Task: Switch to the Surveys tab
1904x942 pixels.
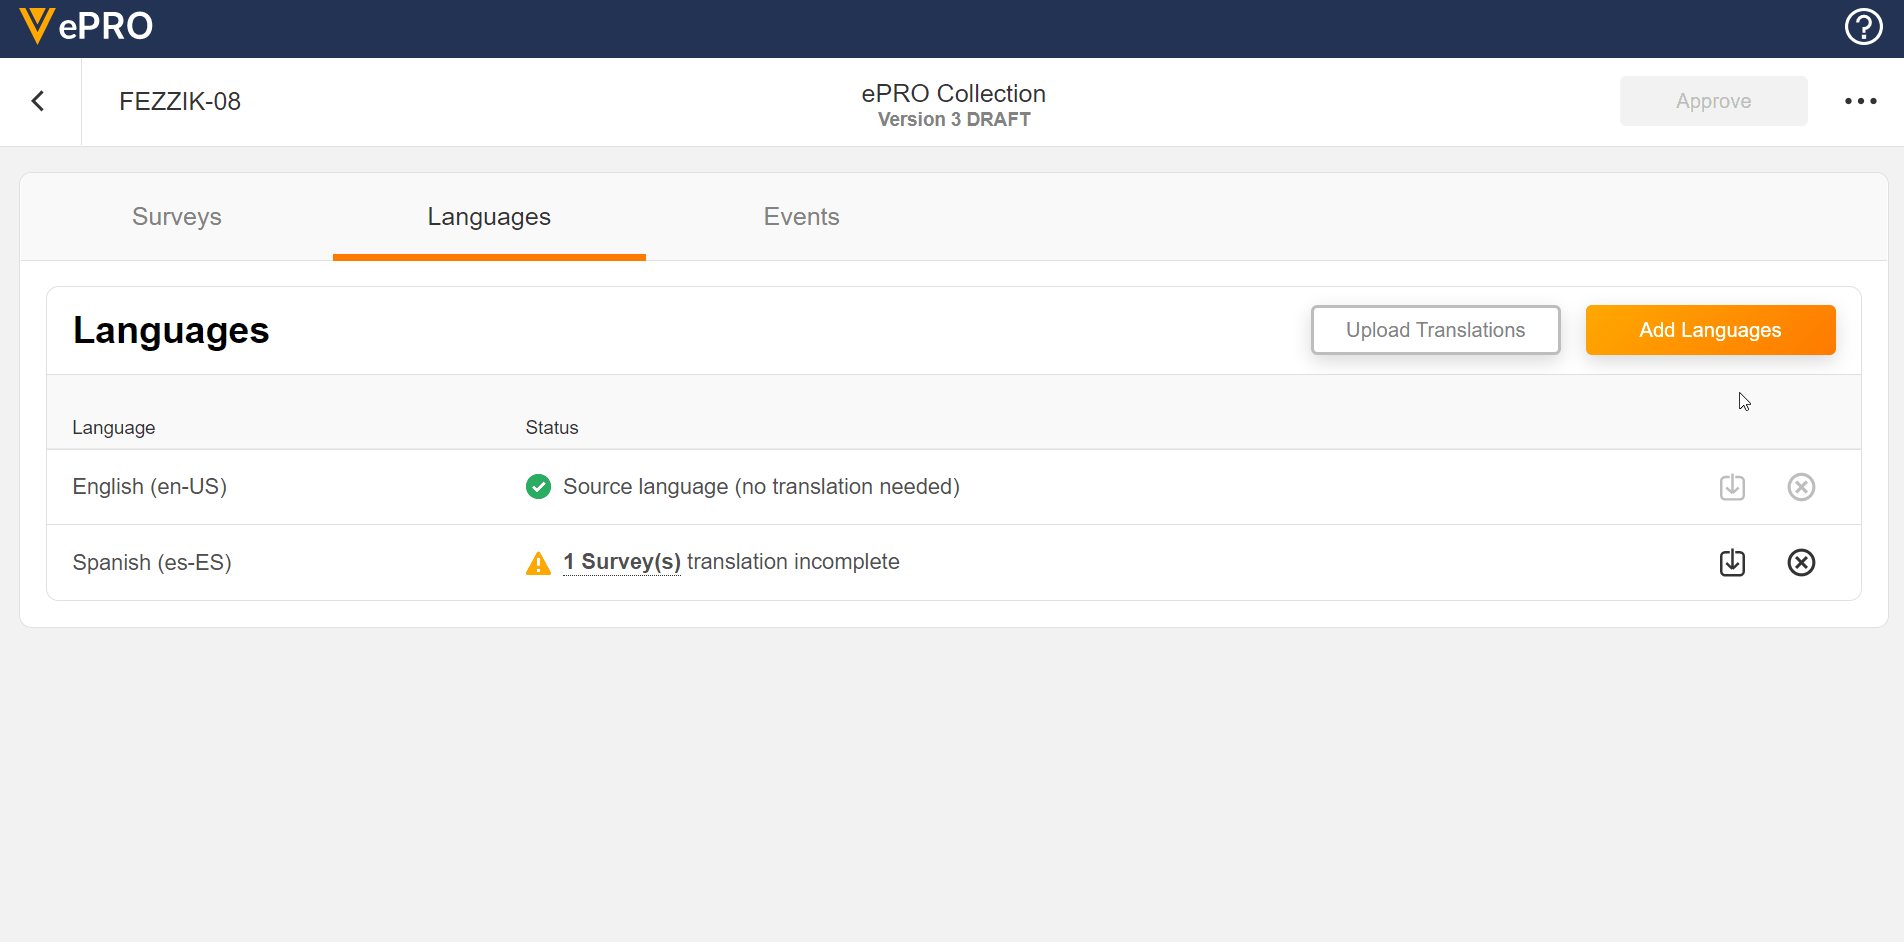Action: (177, 217)
